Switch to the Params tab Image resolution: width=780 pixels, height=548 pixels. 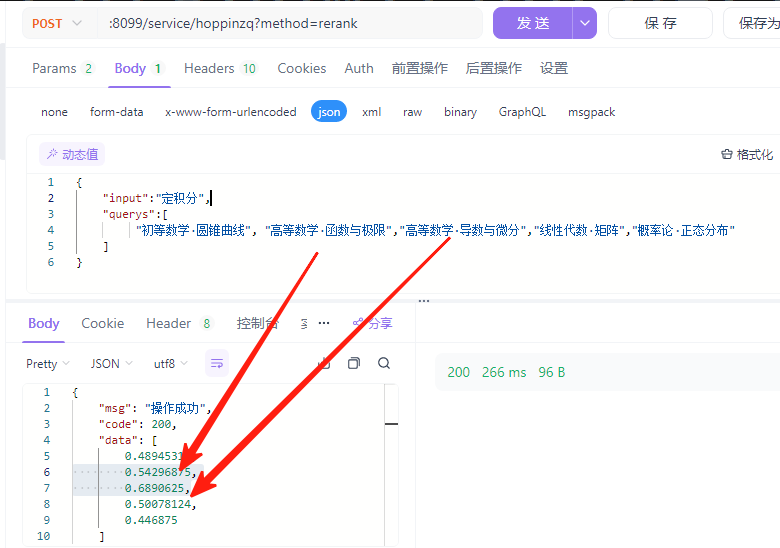[62, 68]
